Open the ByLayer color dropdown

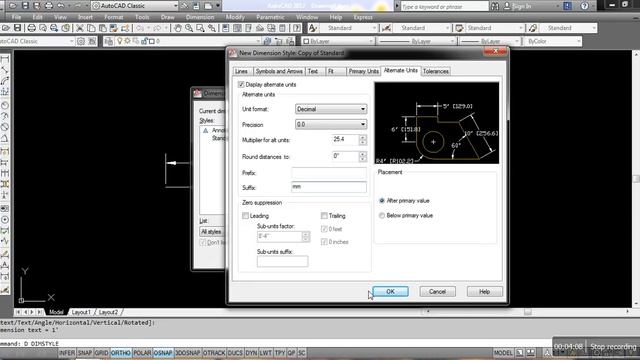[x=338, y=41]
